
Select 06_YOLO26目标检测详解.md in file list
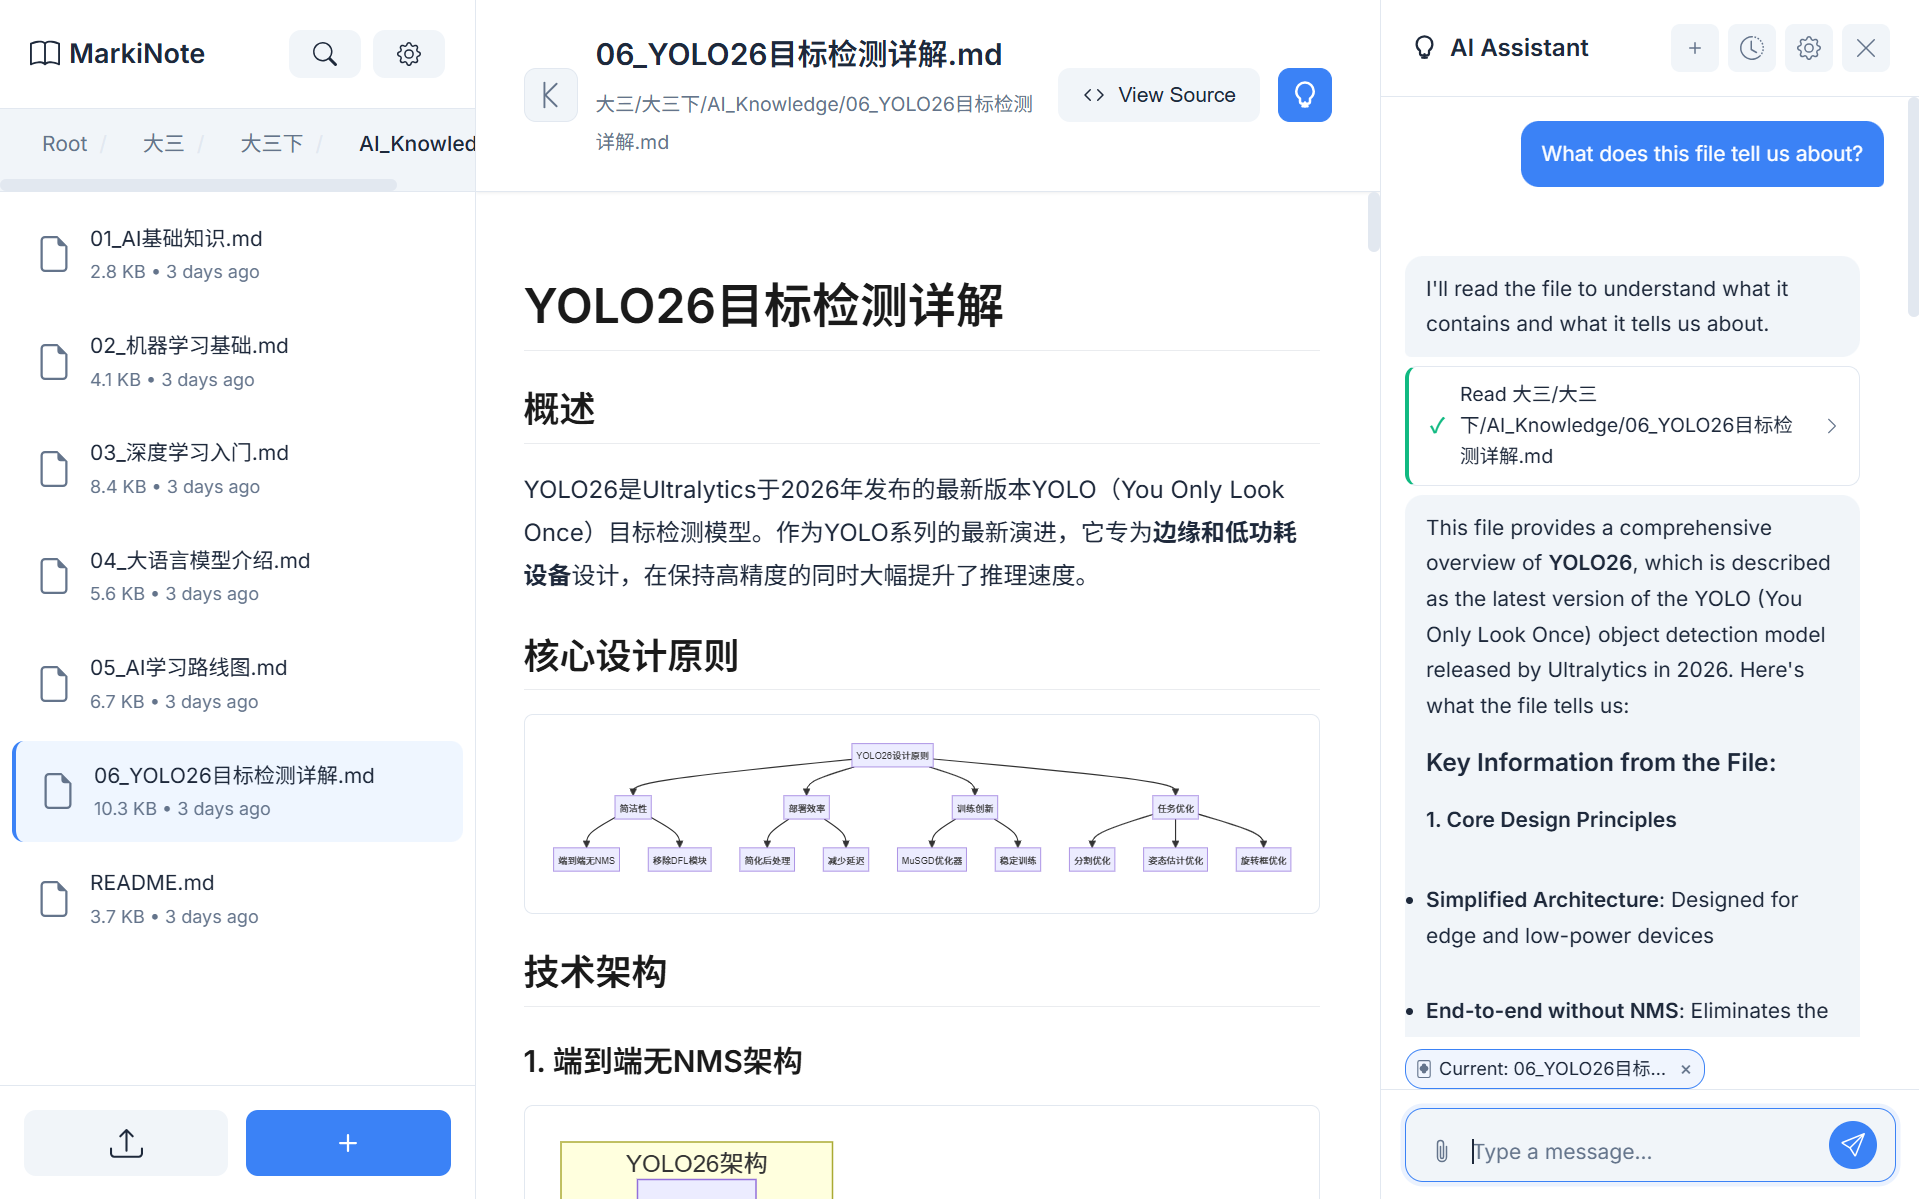pyautogui.click(x=238, y=791)
